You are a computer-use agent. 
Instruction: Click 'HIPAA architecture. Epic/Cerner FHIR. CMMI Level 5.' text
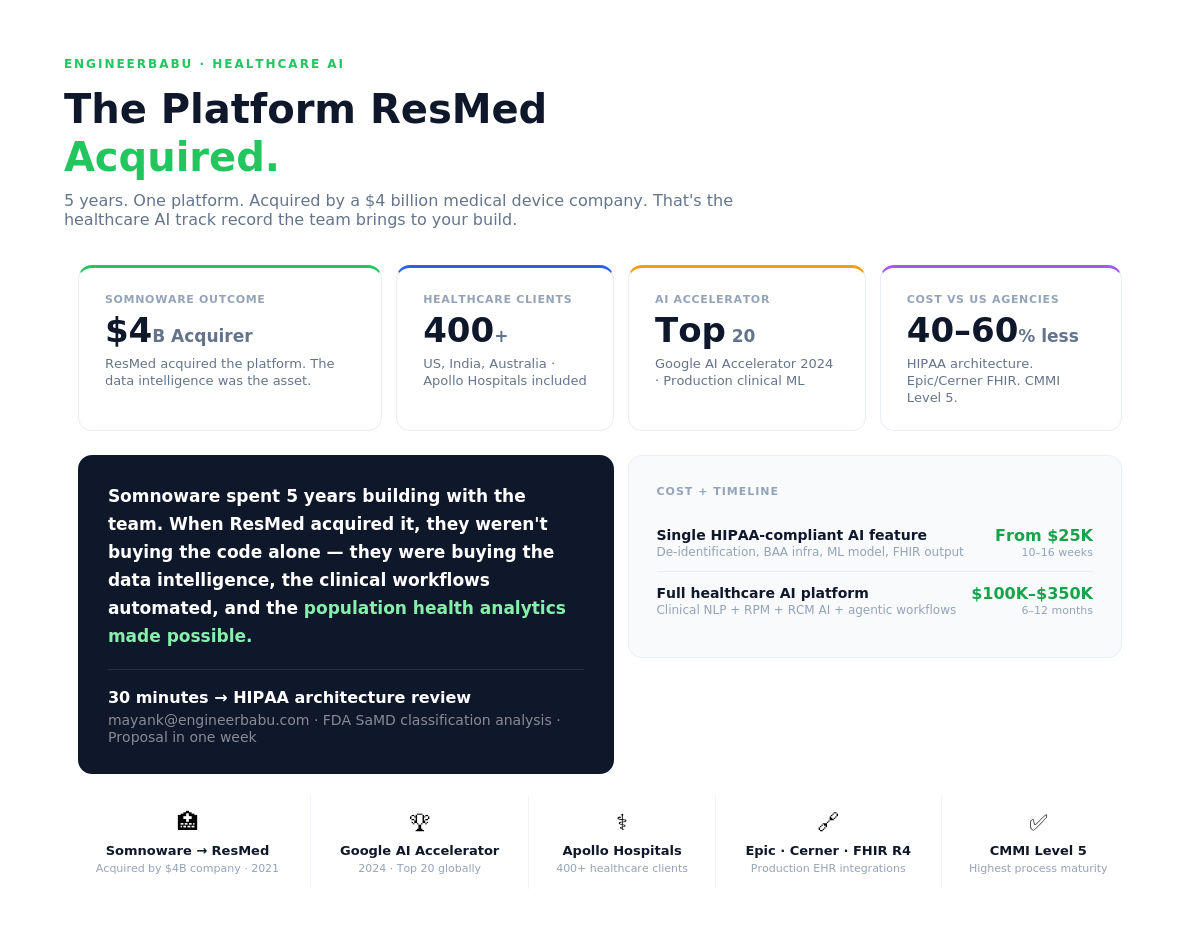coord(983,381)
